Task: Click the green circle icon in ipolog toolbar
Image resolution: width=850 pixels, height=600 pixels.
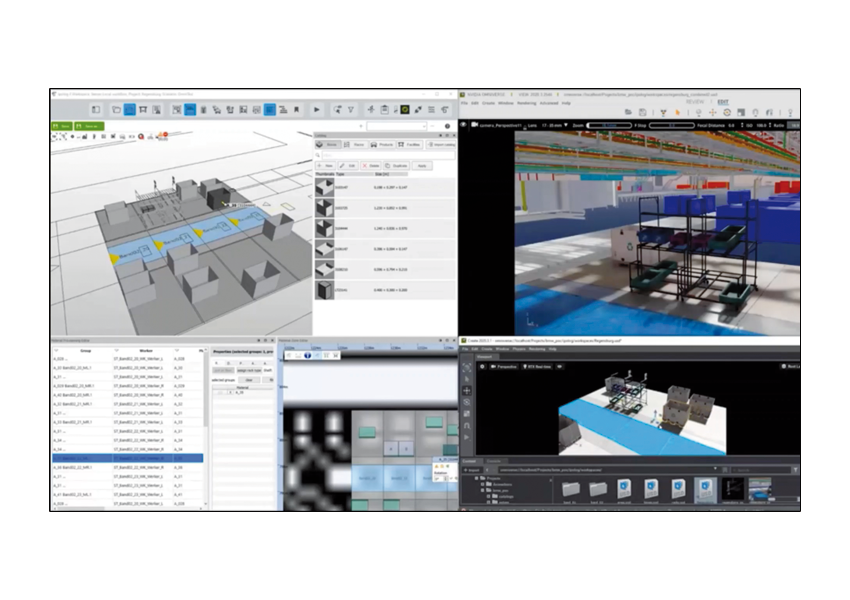Action: click(x=405, y=109)
